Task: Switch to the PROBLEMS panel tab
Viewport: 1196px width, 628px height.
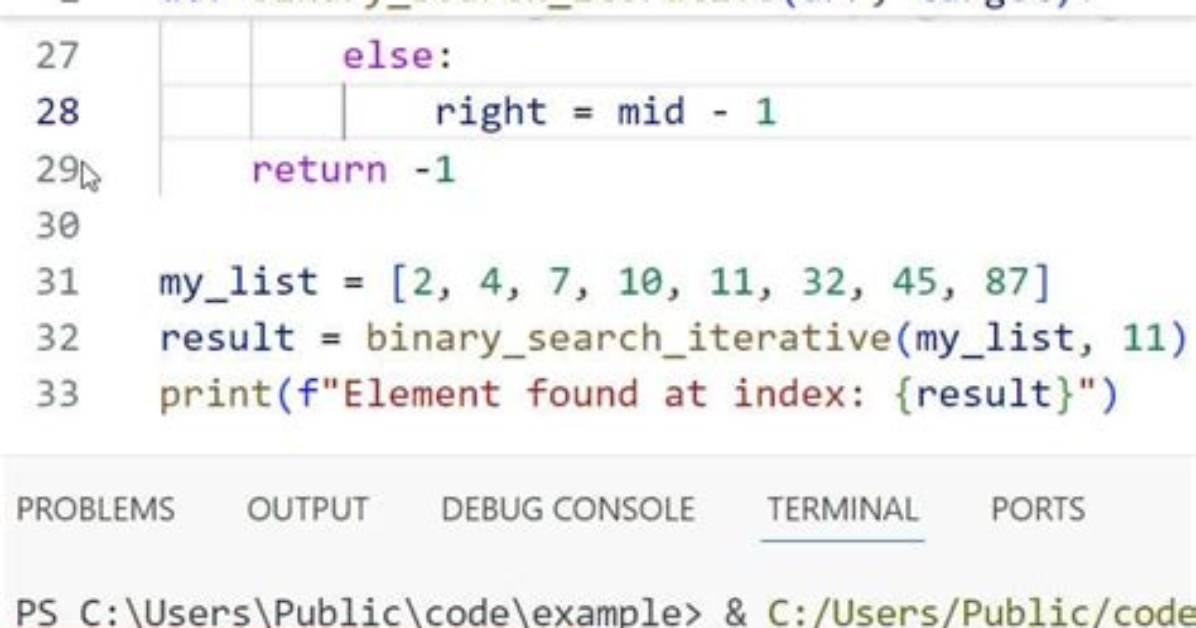Action: pos(95,509)
